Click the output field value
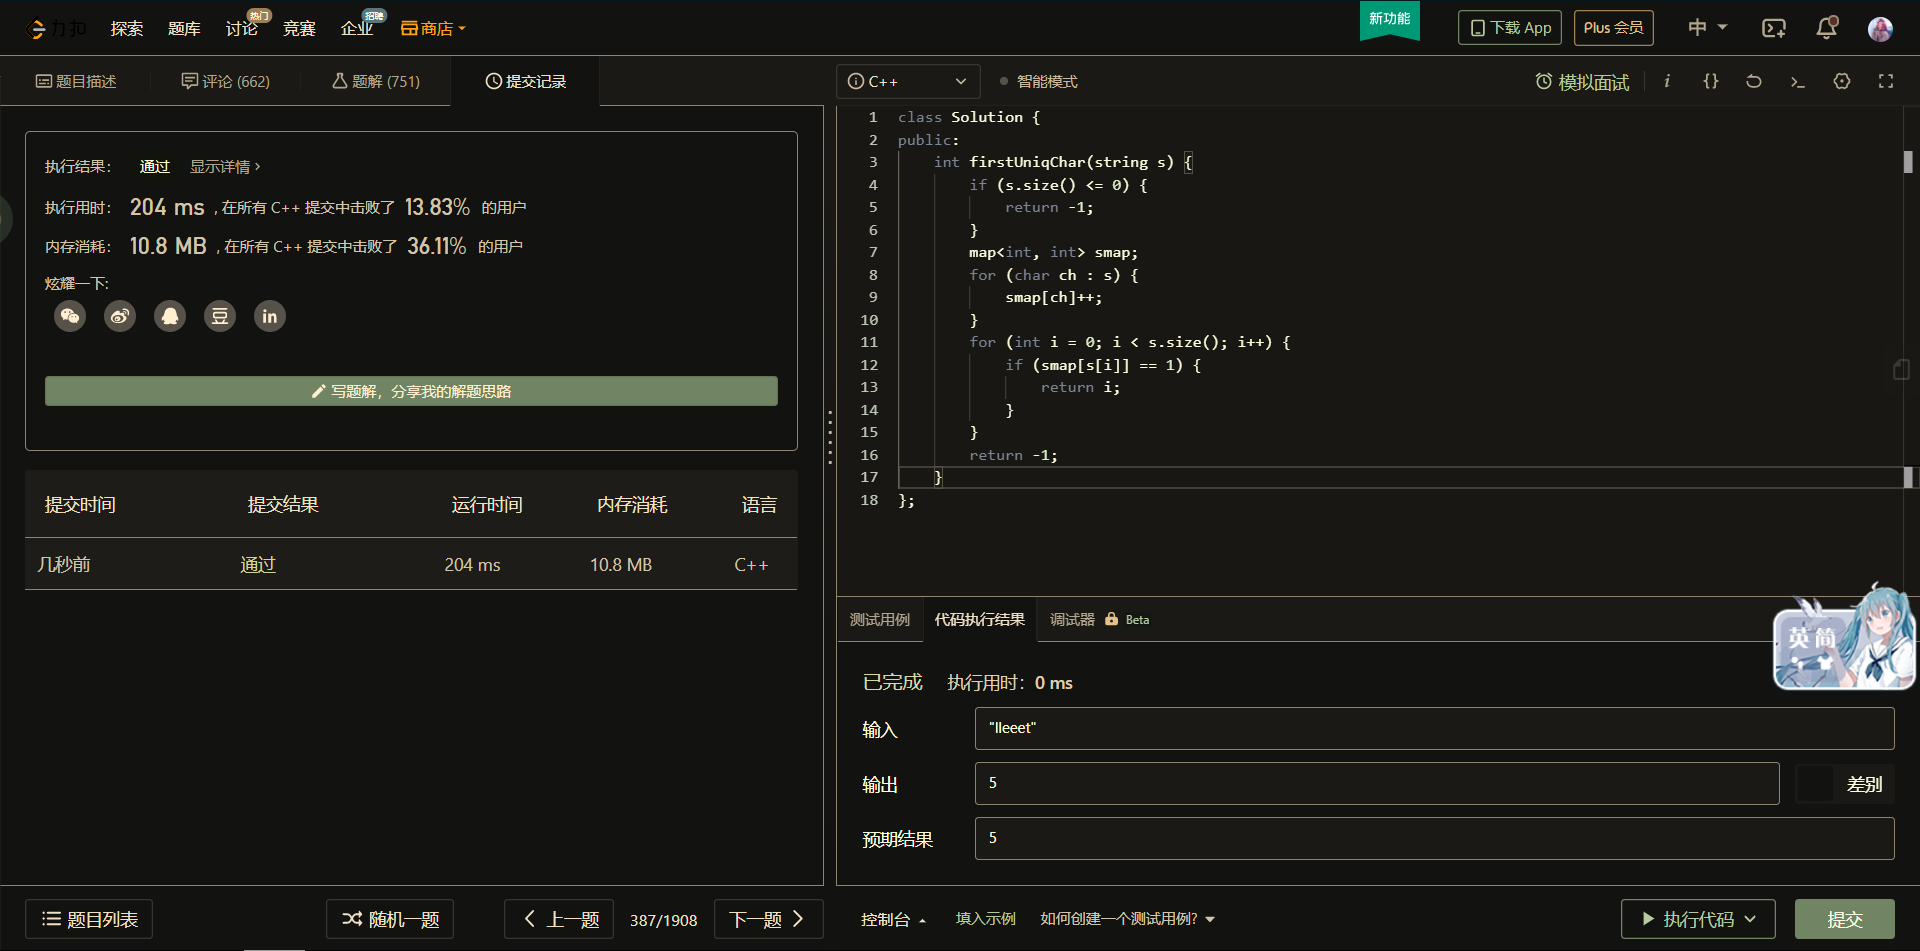 (x=1377, y=783)
